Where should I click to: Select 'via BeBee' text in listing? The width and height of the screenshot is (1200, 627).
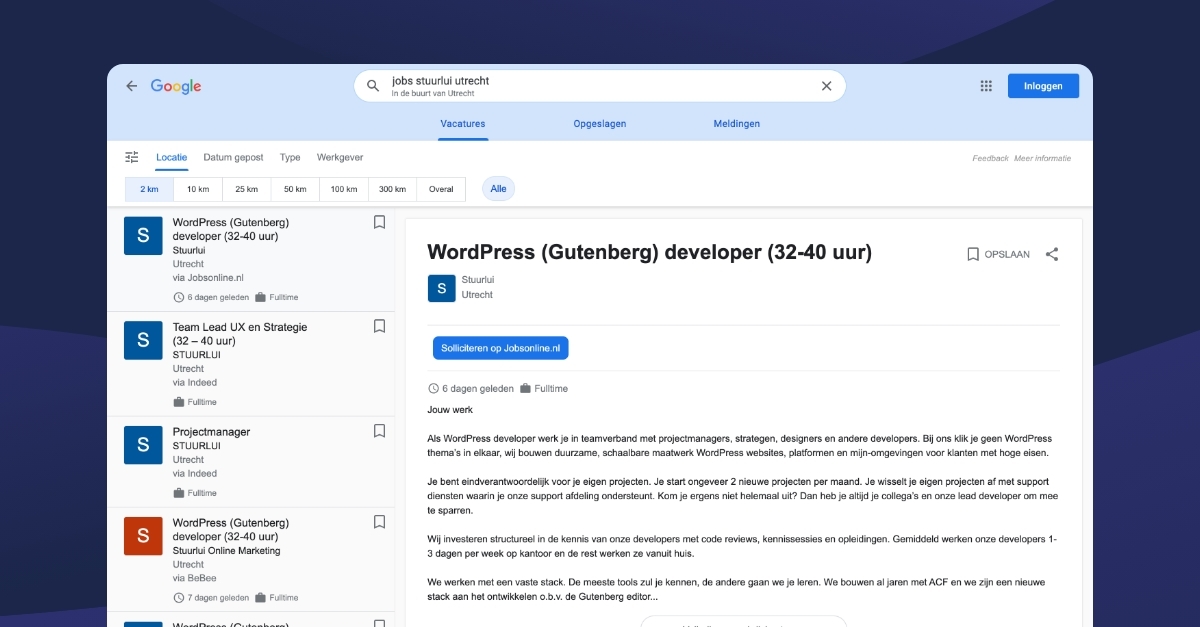pyautogui.click(x=194, y=578)
